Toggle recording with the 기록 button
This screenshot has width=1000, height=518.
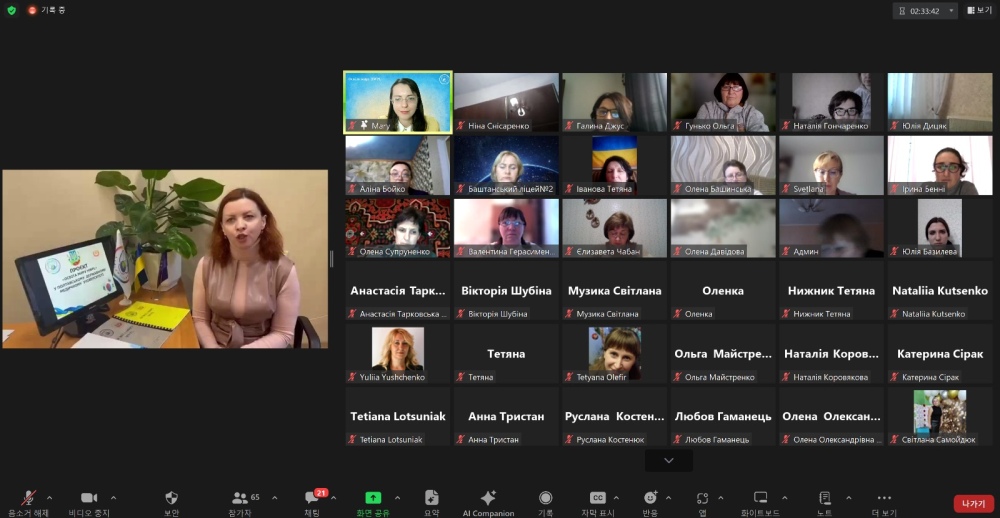tap(545, 498)
